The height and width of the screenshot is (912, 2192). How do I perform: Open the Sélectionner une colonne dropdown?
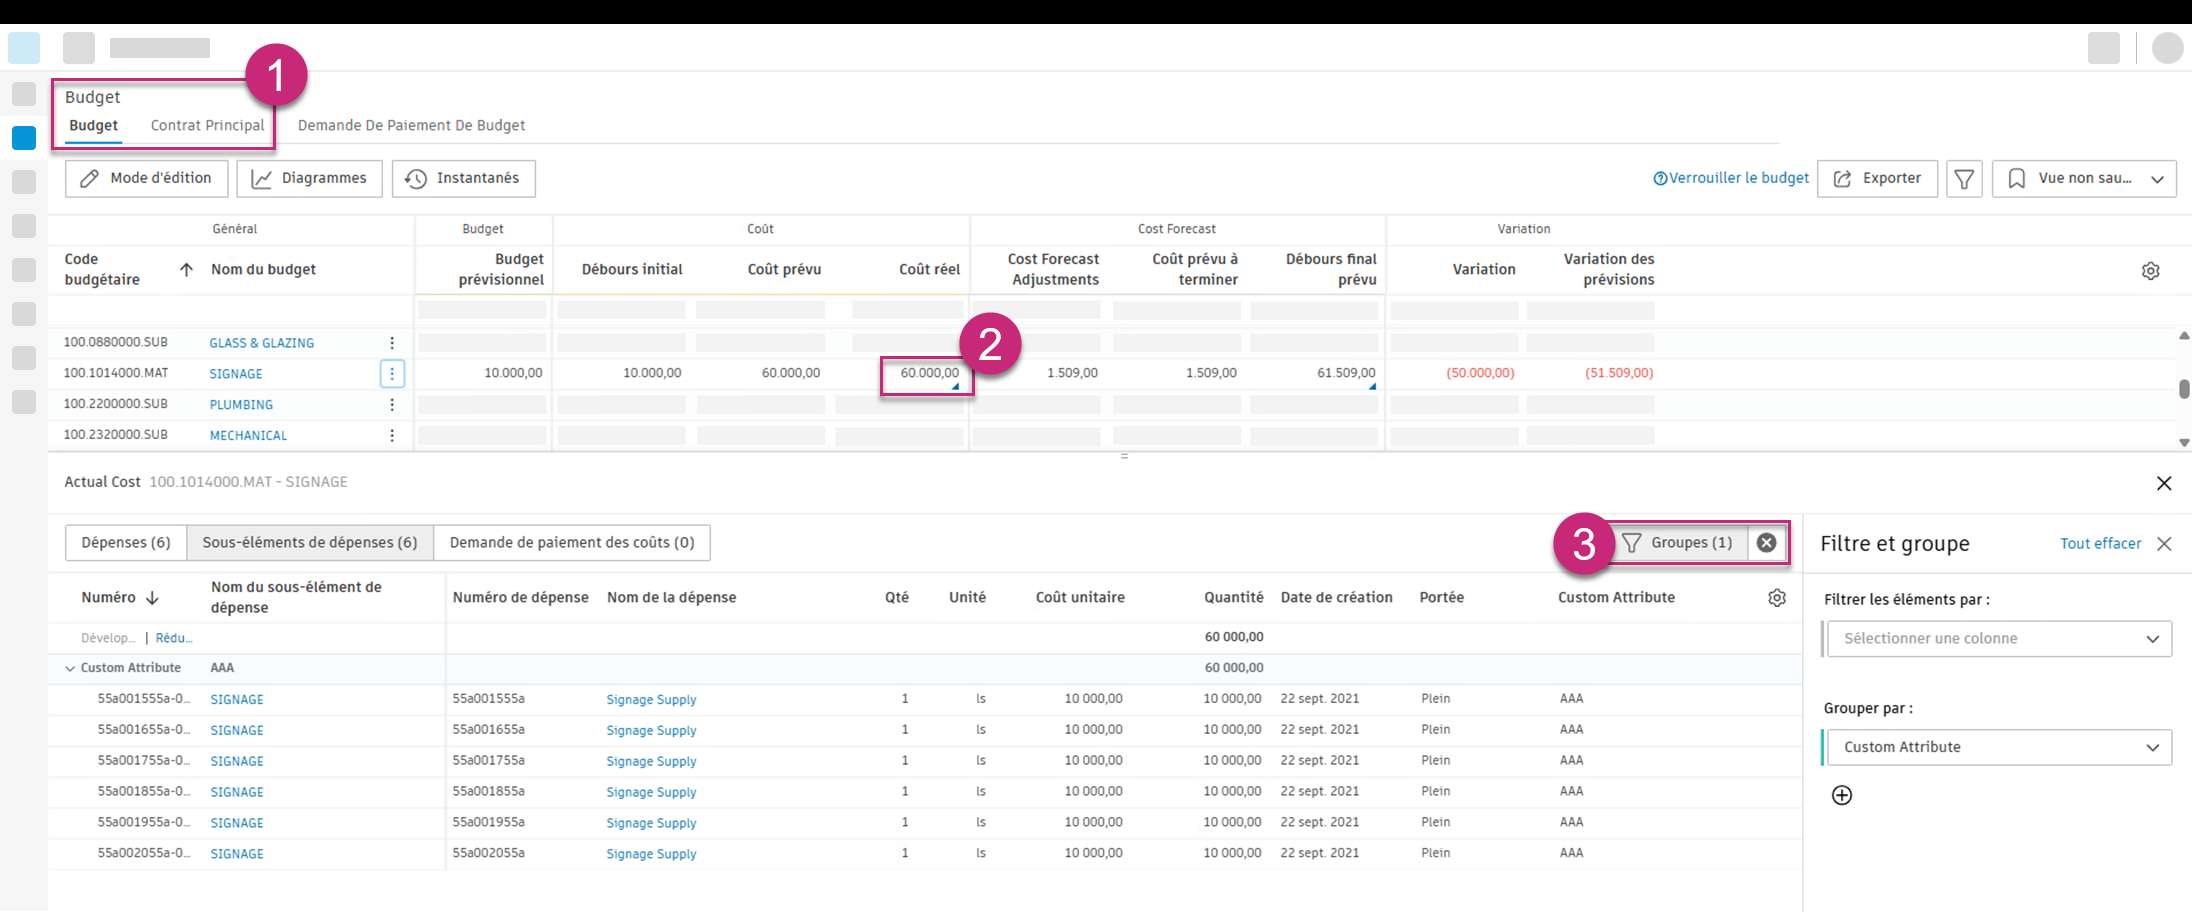click(1999, 639)
